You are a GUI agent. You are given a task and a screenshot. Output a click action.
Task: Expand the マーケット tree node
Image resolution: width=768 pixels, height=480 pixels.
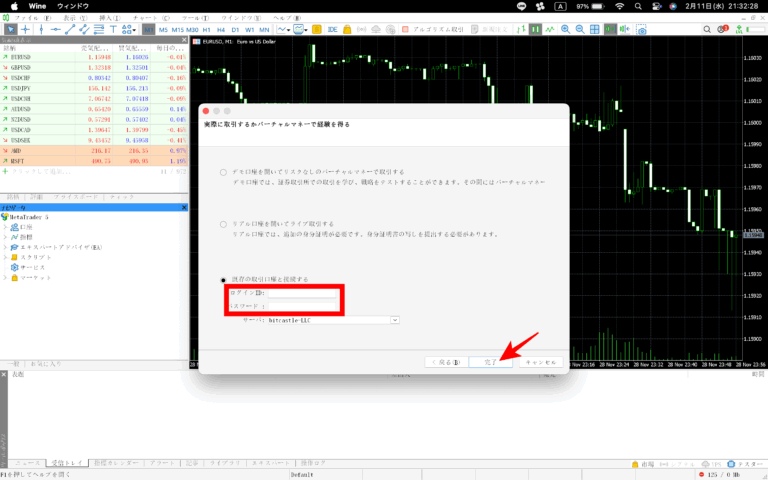coord(5,278)
